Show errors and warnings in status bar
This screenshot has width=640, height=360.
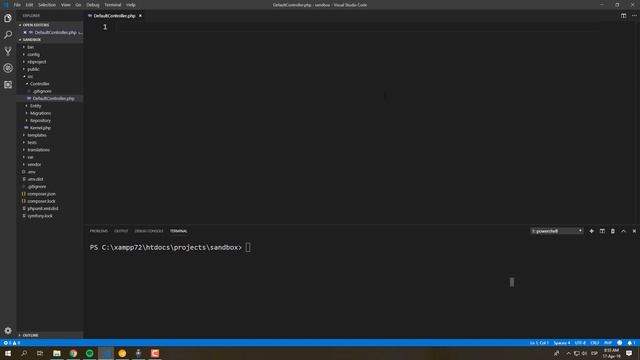pos(12,343)
